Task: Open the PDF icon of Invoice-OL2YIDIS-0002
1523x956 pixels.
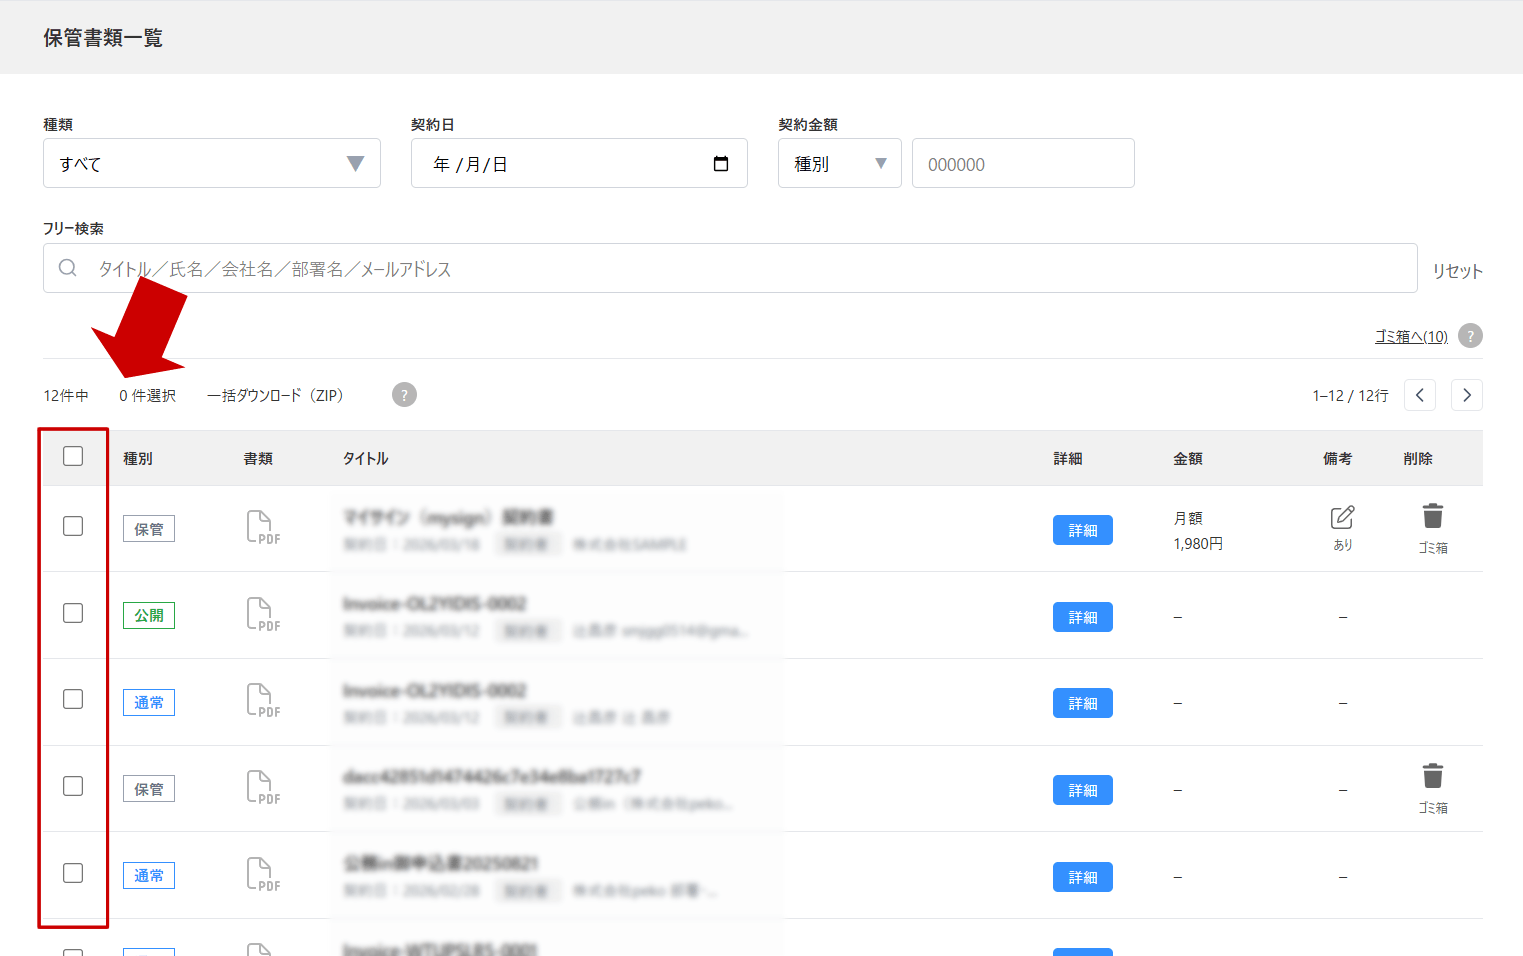Action: pyautogui.click(x=260, y=615)
